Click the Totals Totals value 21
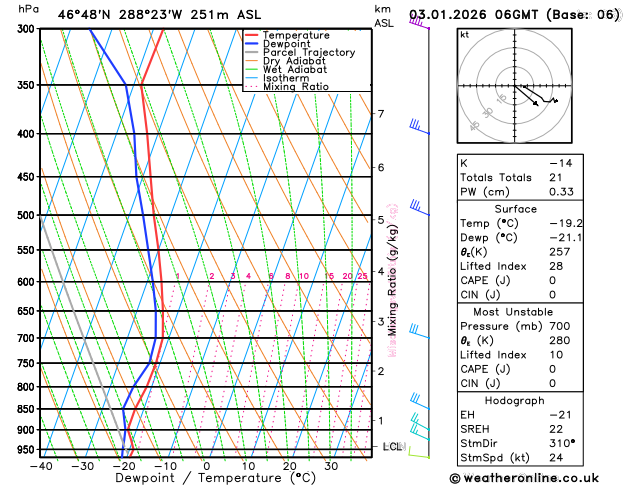 (556, 178)
